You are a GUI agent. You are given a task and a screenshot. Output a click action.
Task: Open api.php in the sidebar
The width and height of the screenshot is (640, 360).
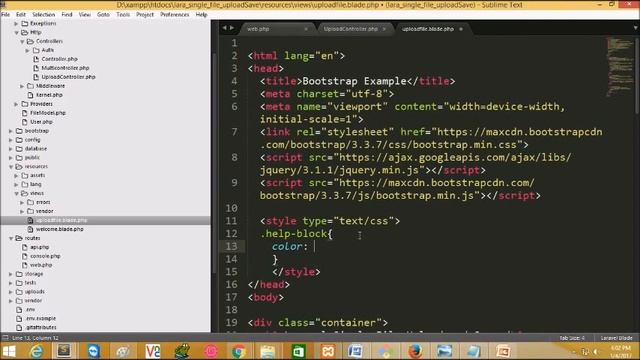pyautogui.click(x=40, y=247)
